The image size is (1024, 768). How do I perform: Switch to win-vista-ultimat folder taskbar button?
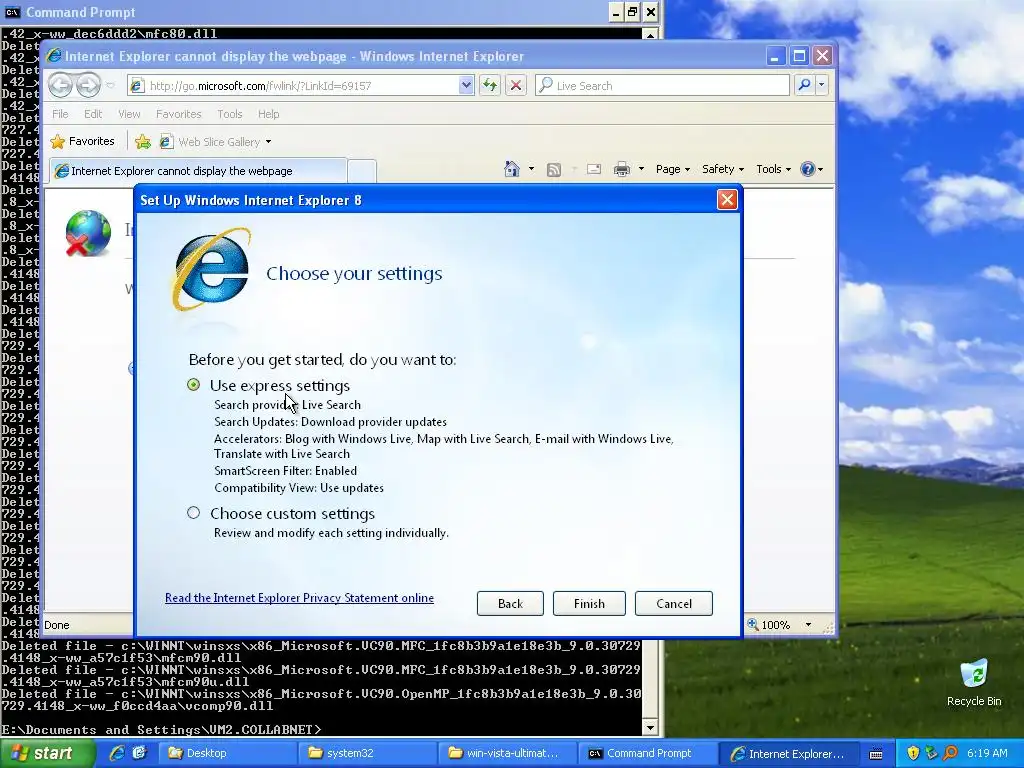click(507, 753)
